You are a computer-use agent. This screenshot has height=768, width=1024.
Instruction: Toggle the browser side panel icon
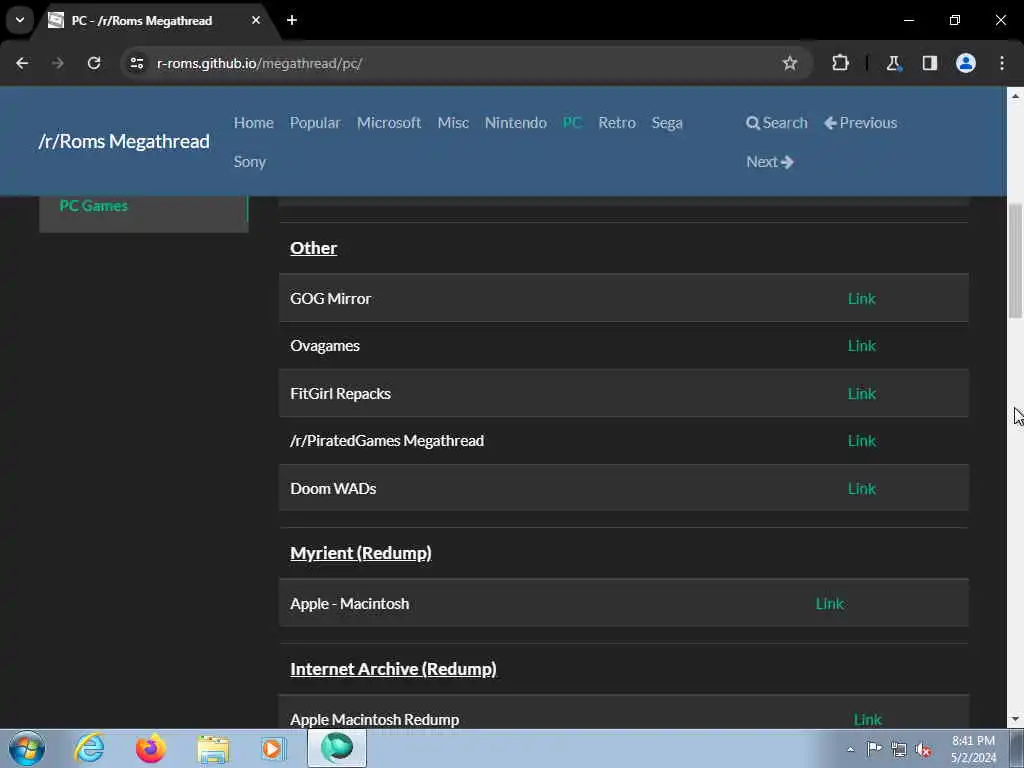(929, 63)
